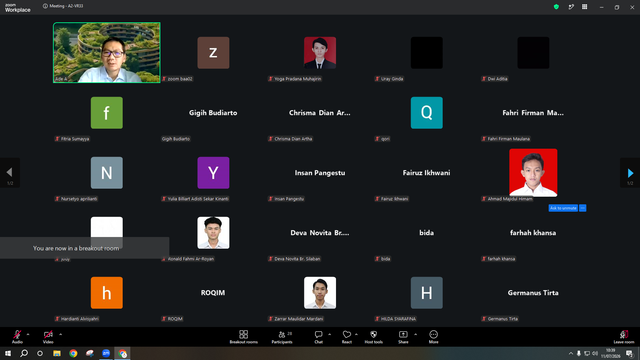Click the large Insan Pangestu name

click(x=320, y=173)
